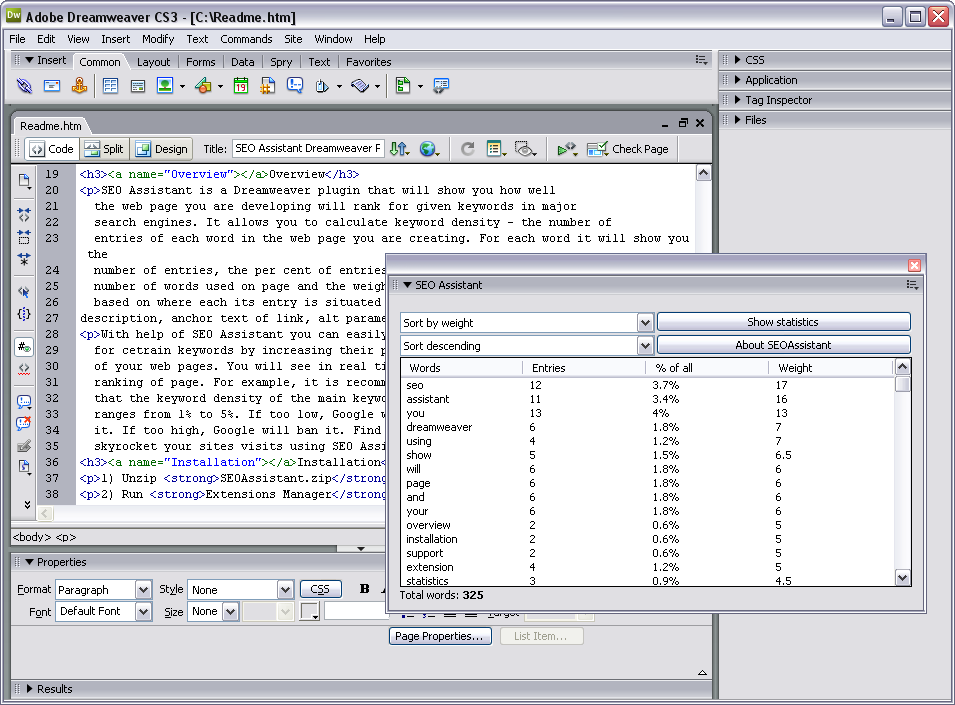Click the Page Properties button
The height and width of the screenshot is (705, 955).
click(440, 636)
